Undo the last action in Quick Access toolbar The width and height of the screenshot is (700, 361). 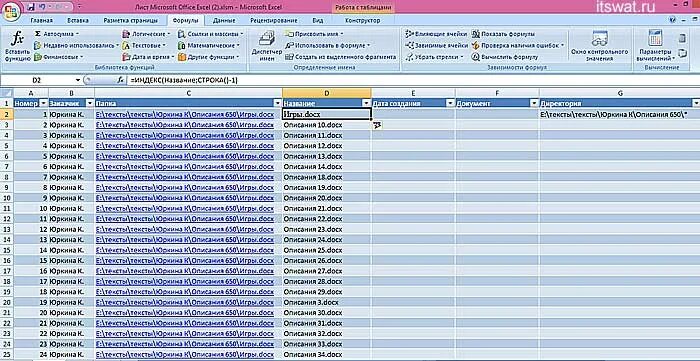(x=43, y=7)
